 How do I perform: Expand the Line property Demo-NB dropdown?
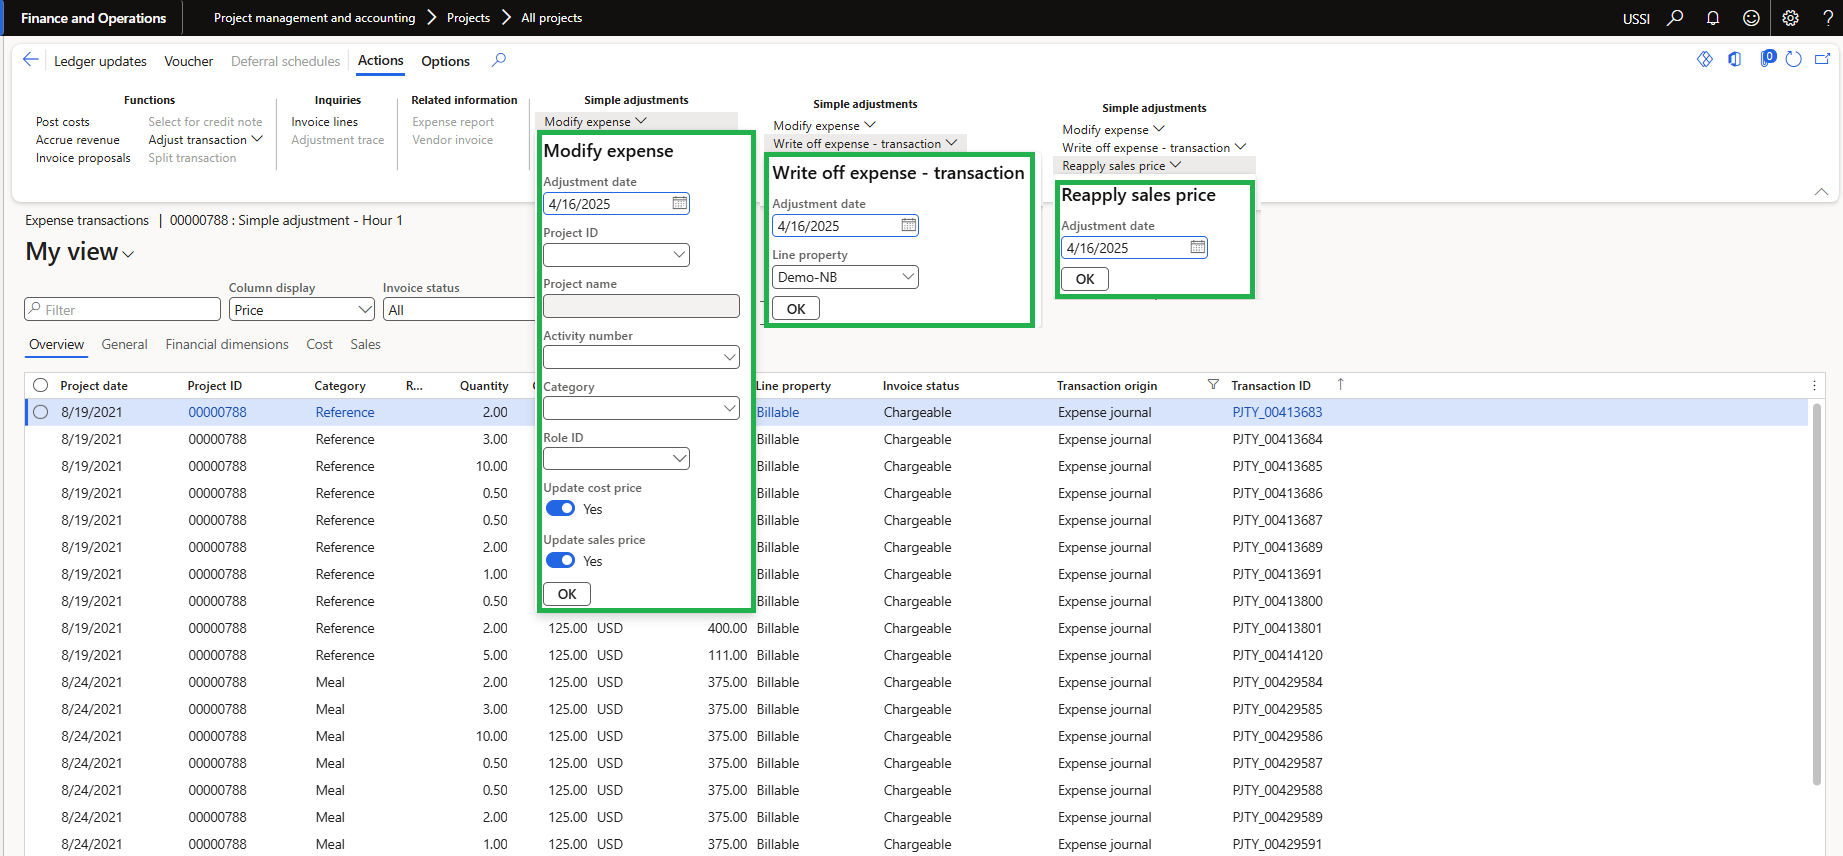(907, 277)
